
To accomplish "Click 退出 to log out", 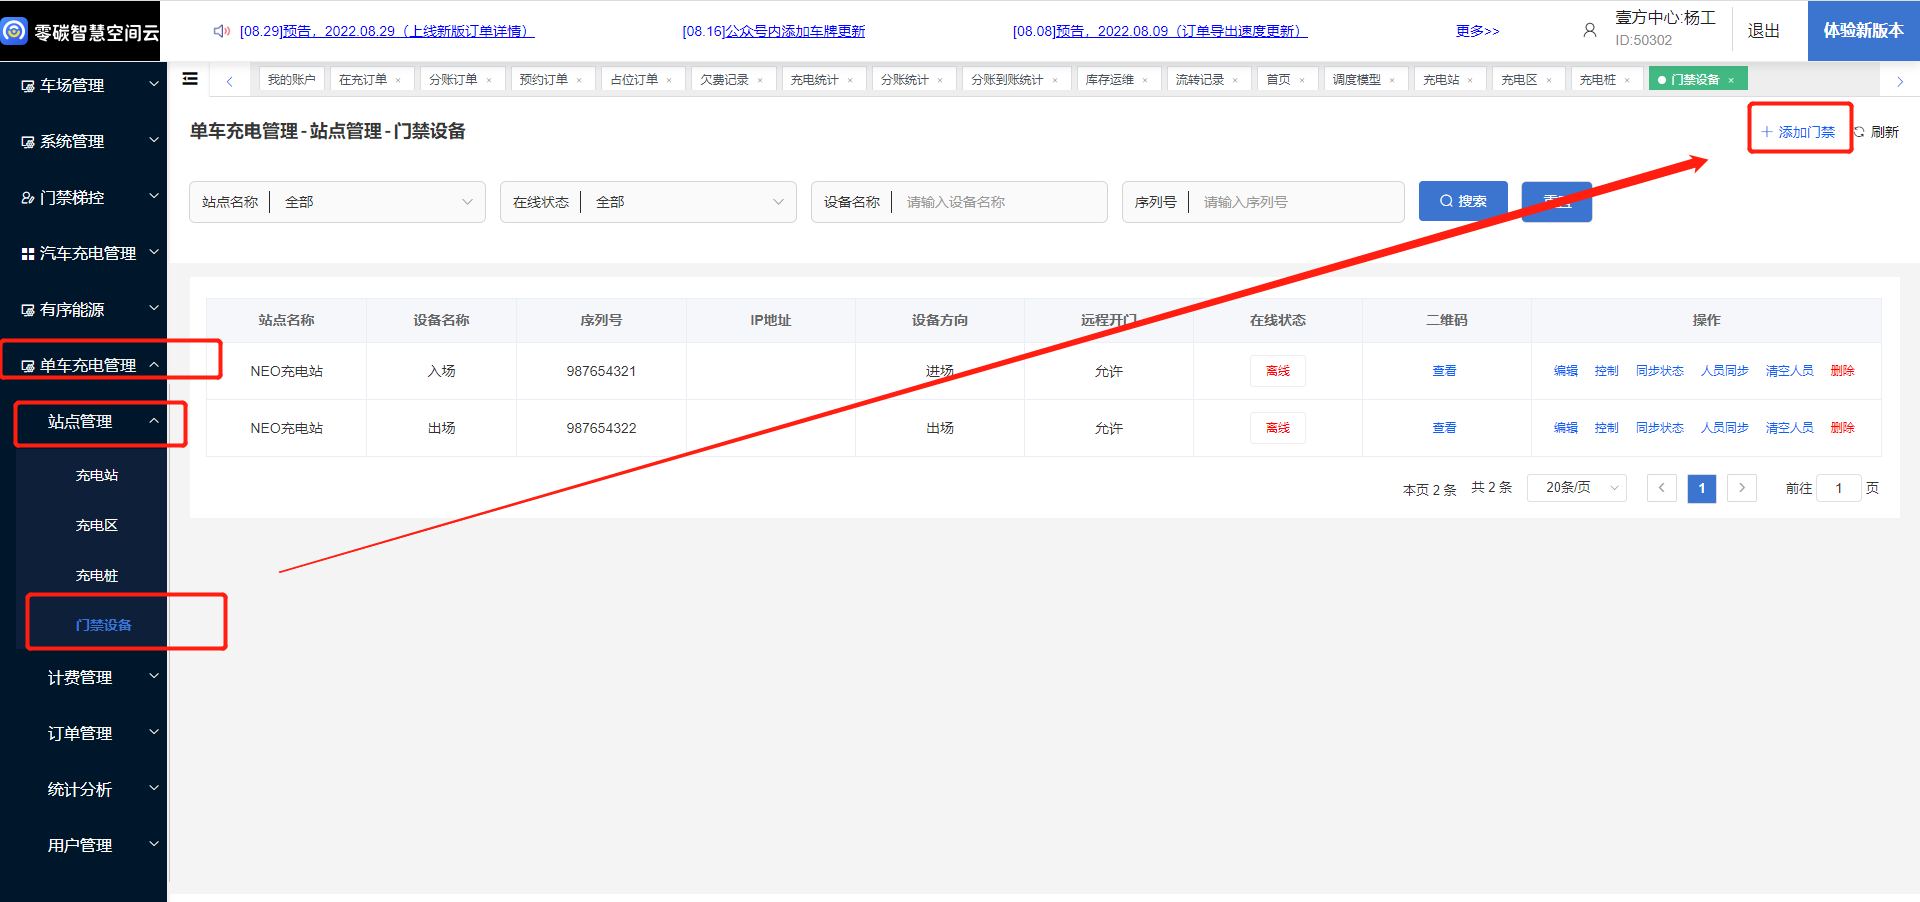I will [x=1763, y=31].
